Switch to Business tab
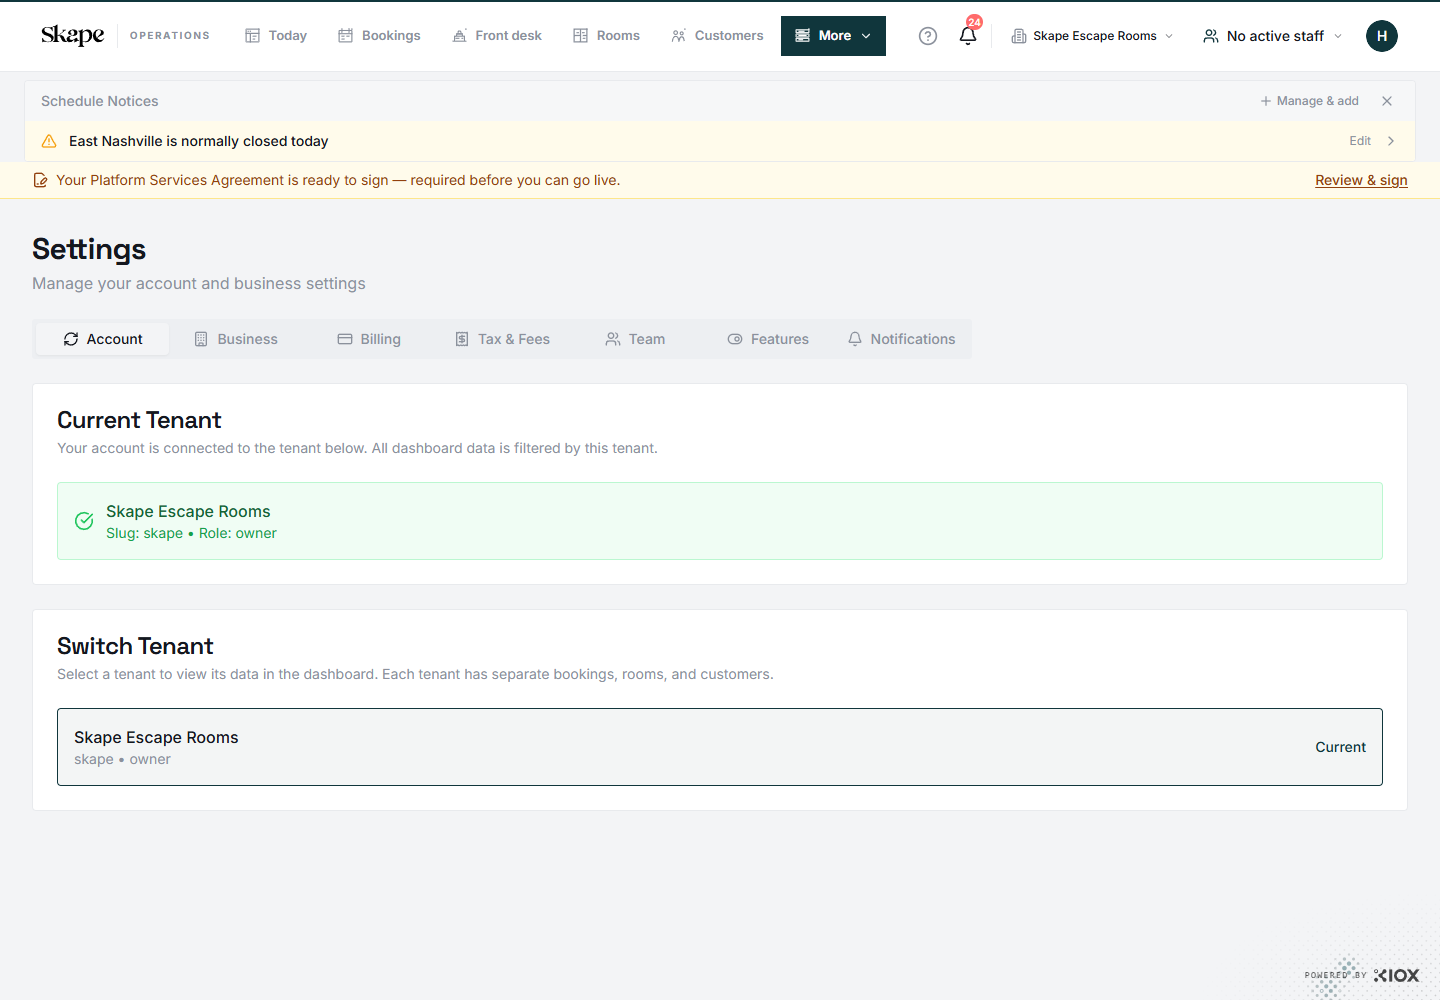The height and width of the screenshot is (1000, 1440). pos(236,339)
